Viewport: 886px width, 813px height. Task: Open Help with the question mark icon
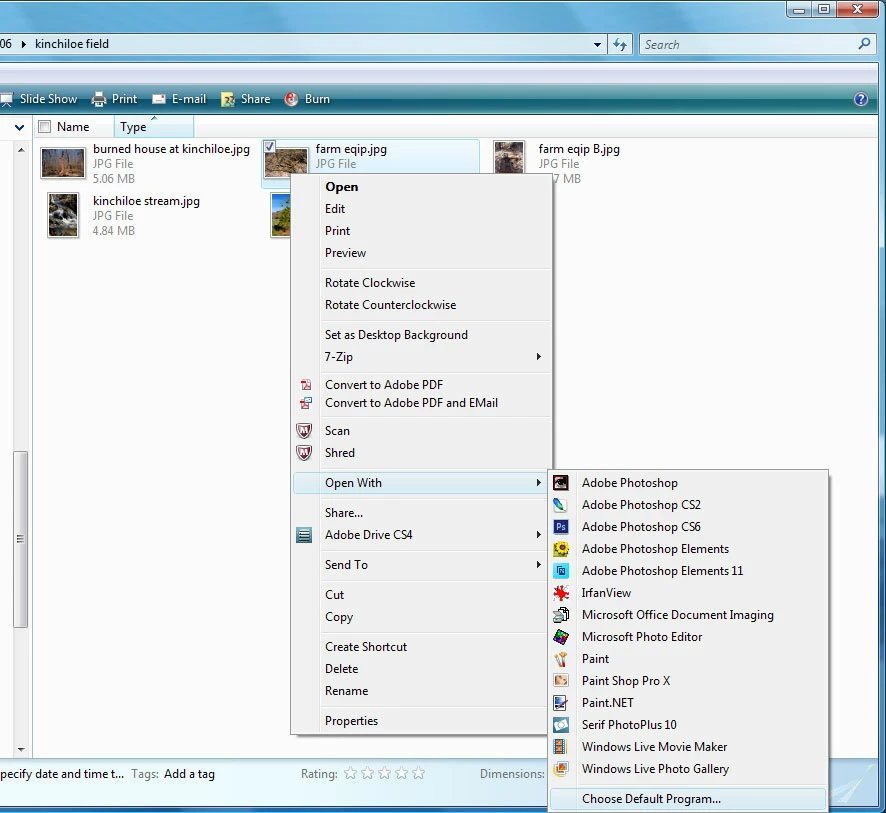point(861,99)
